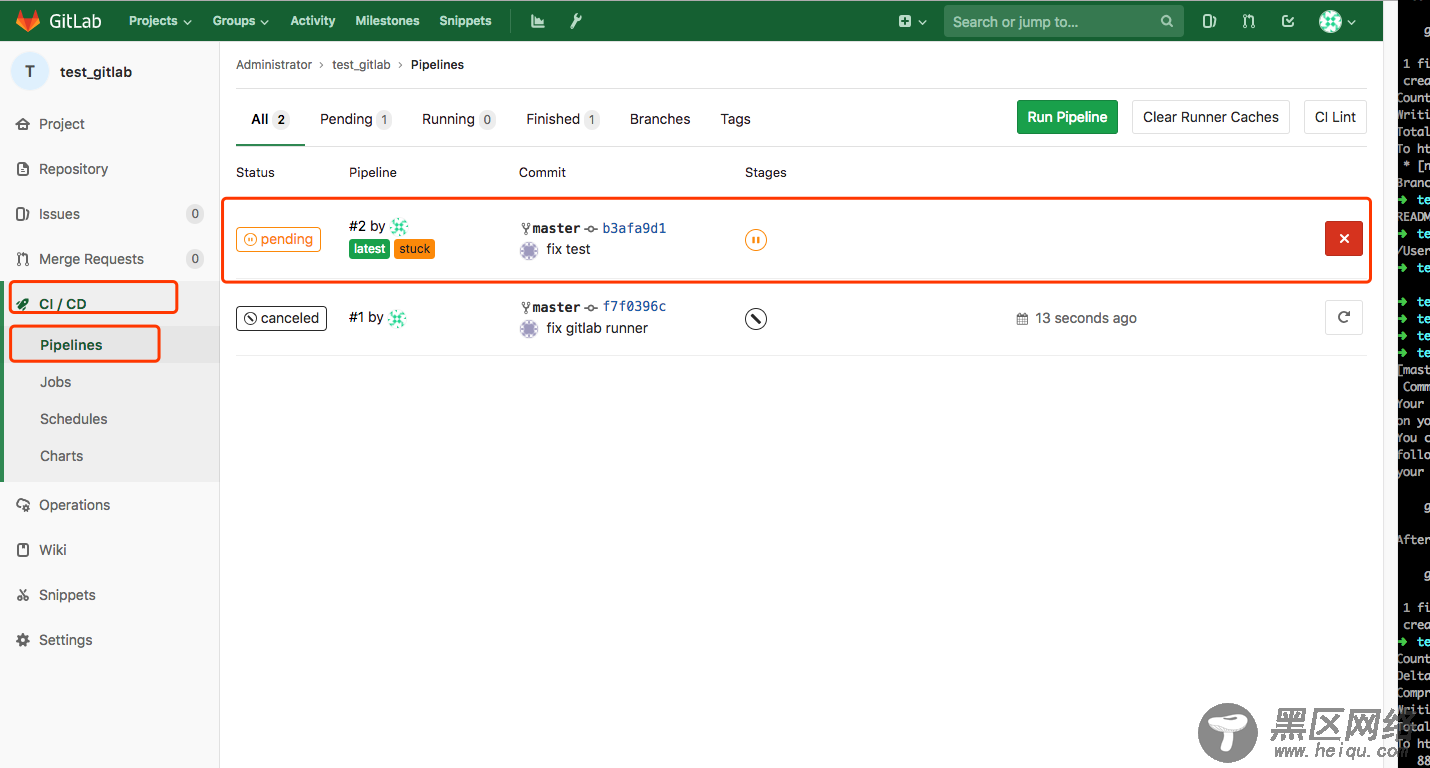
Task: Click the CI Lint button
Action: click(1335, 117)
